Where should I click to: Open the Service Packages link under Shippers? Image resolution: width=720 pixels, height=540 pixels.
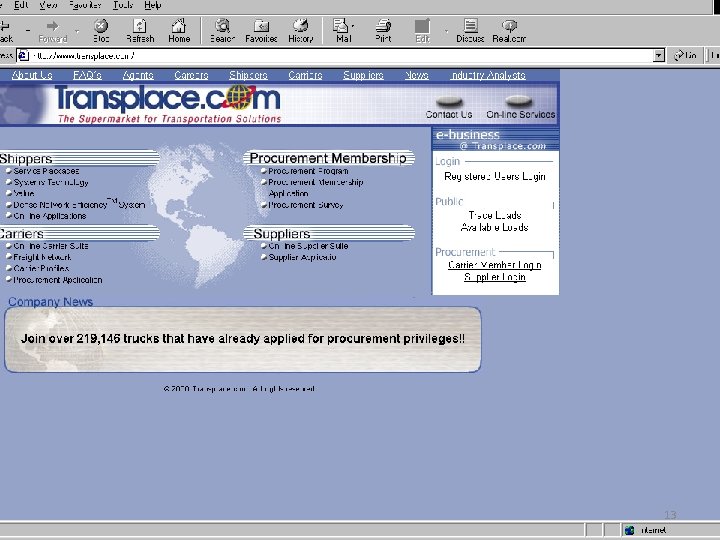click(x=46, y=171)
